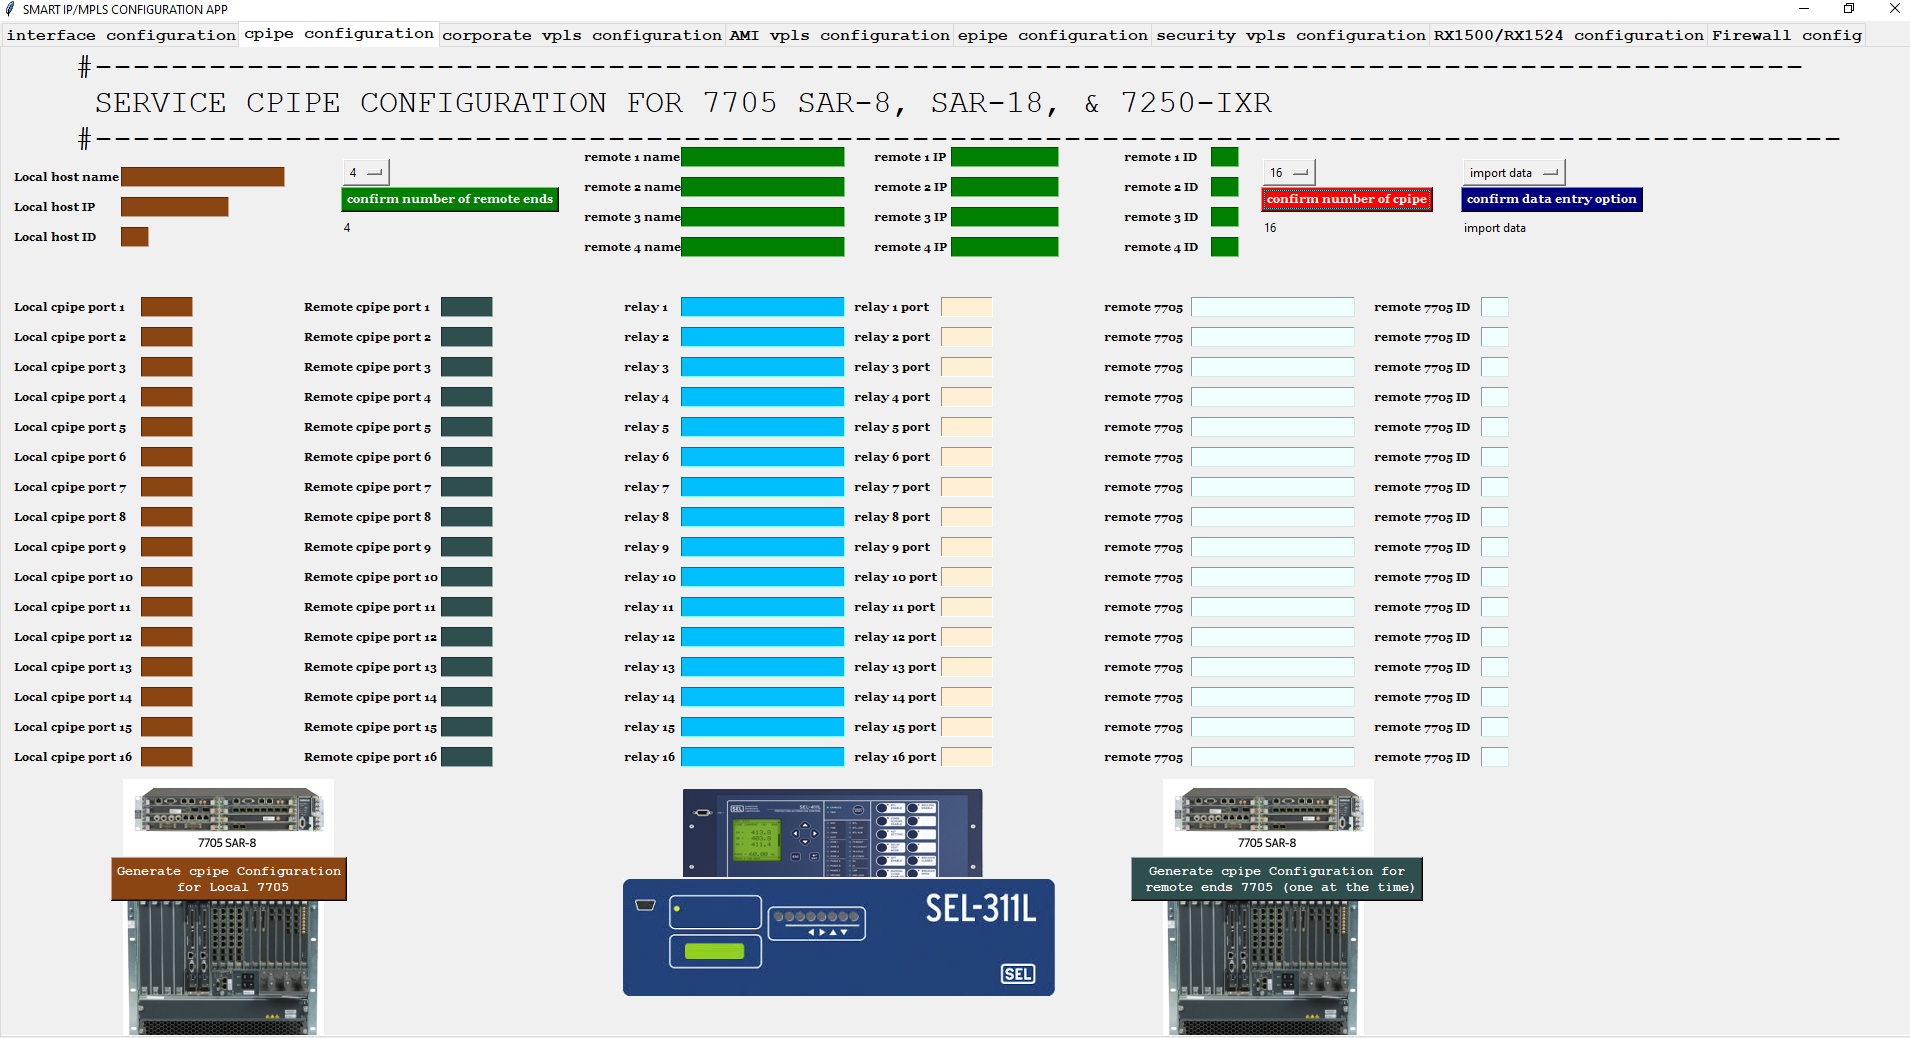
Task: Select the remote 4 name field
Action: pyautogui.click(x=763, y=247)
